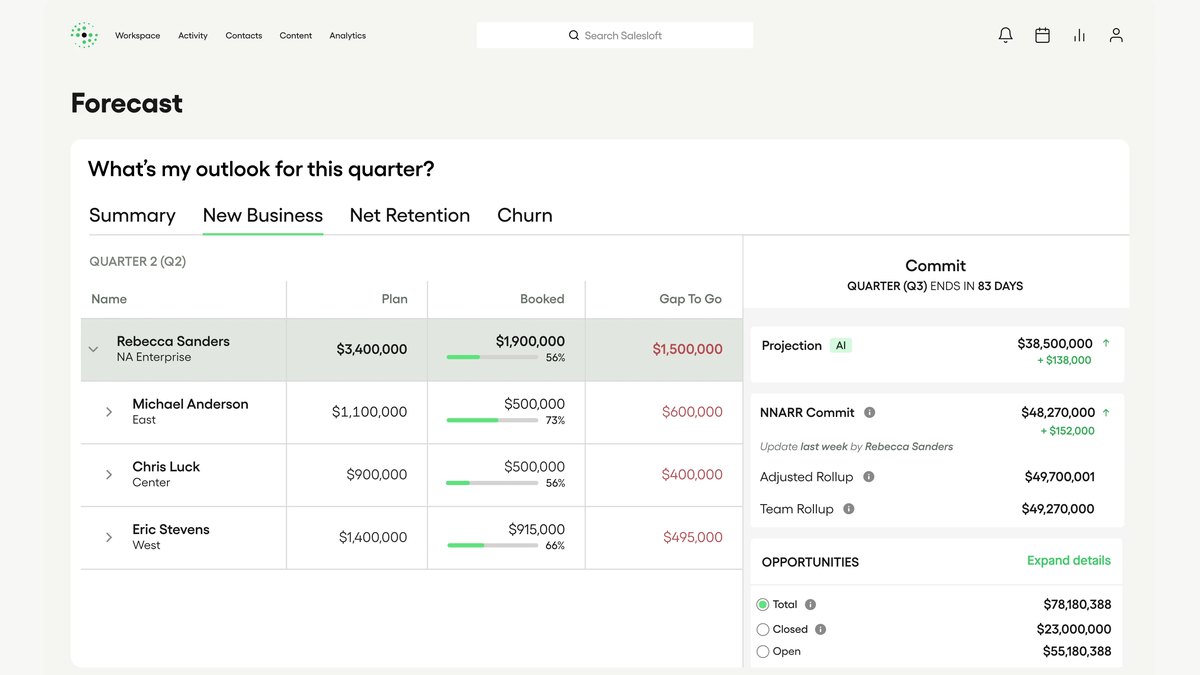Click the info icon beside Total

(811, 604)
